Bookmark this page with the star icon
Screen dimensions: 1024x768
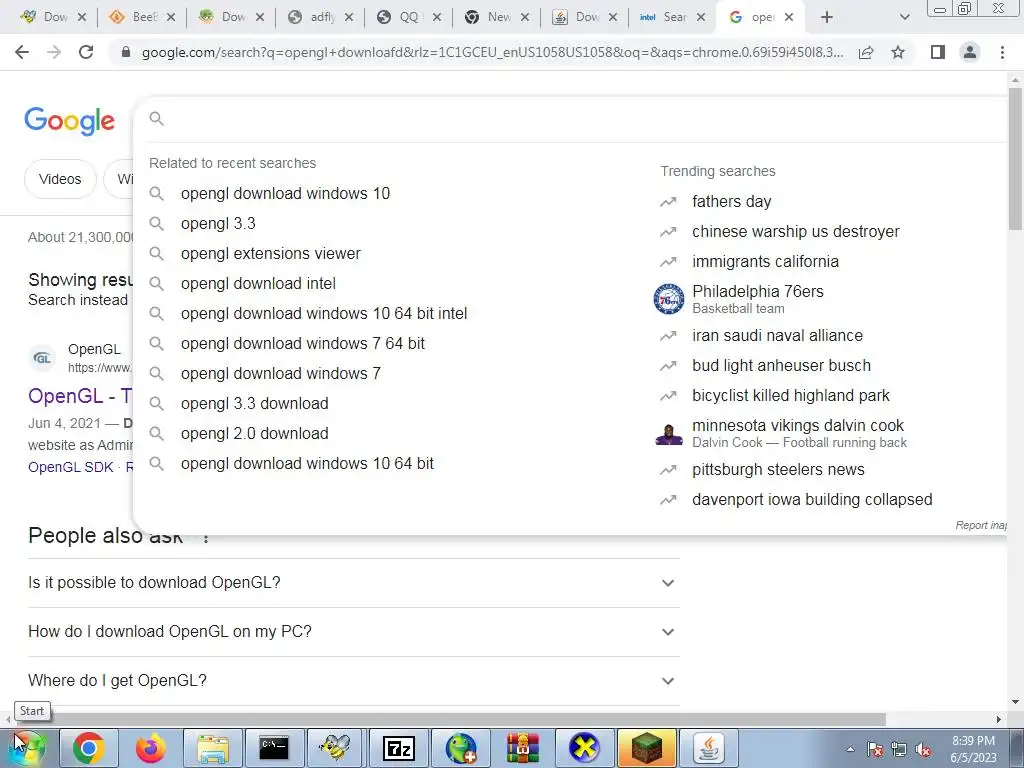click(898, 52)
